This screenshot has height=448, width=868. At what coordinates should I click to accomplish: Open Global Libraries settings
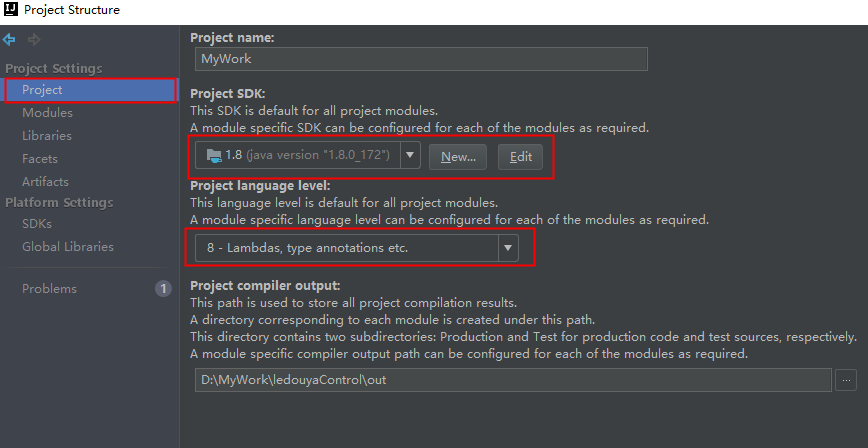click(x=68, y=247)
